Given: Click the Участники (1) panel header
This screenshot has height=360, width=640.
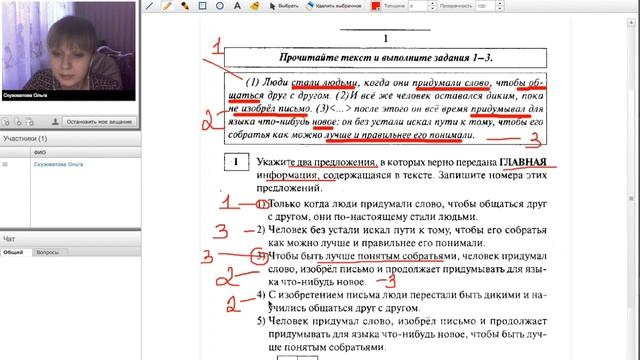Looking at the screenshot, I should pyautogui.click(x=70, y=139).
